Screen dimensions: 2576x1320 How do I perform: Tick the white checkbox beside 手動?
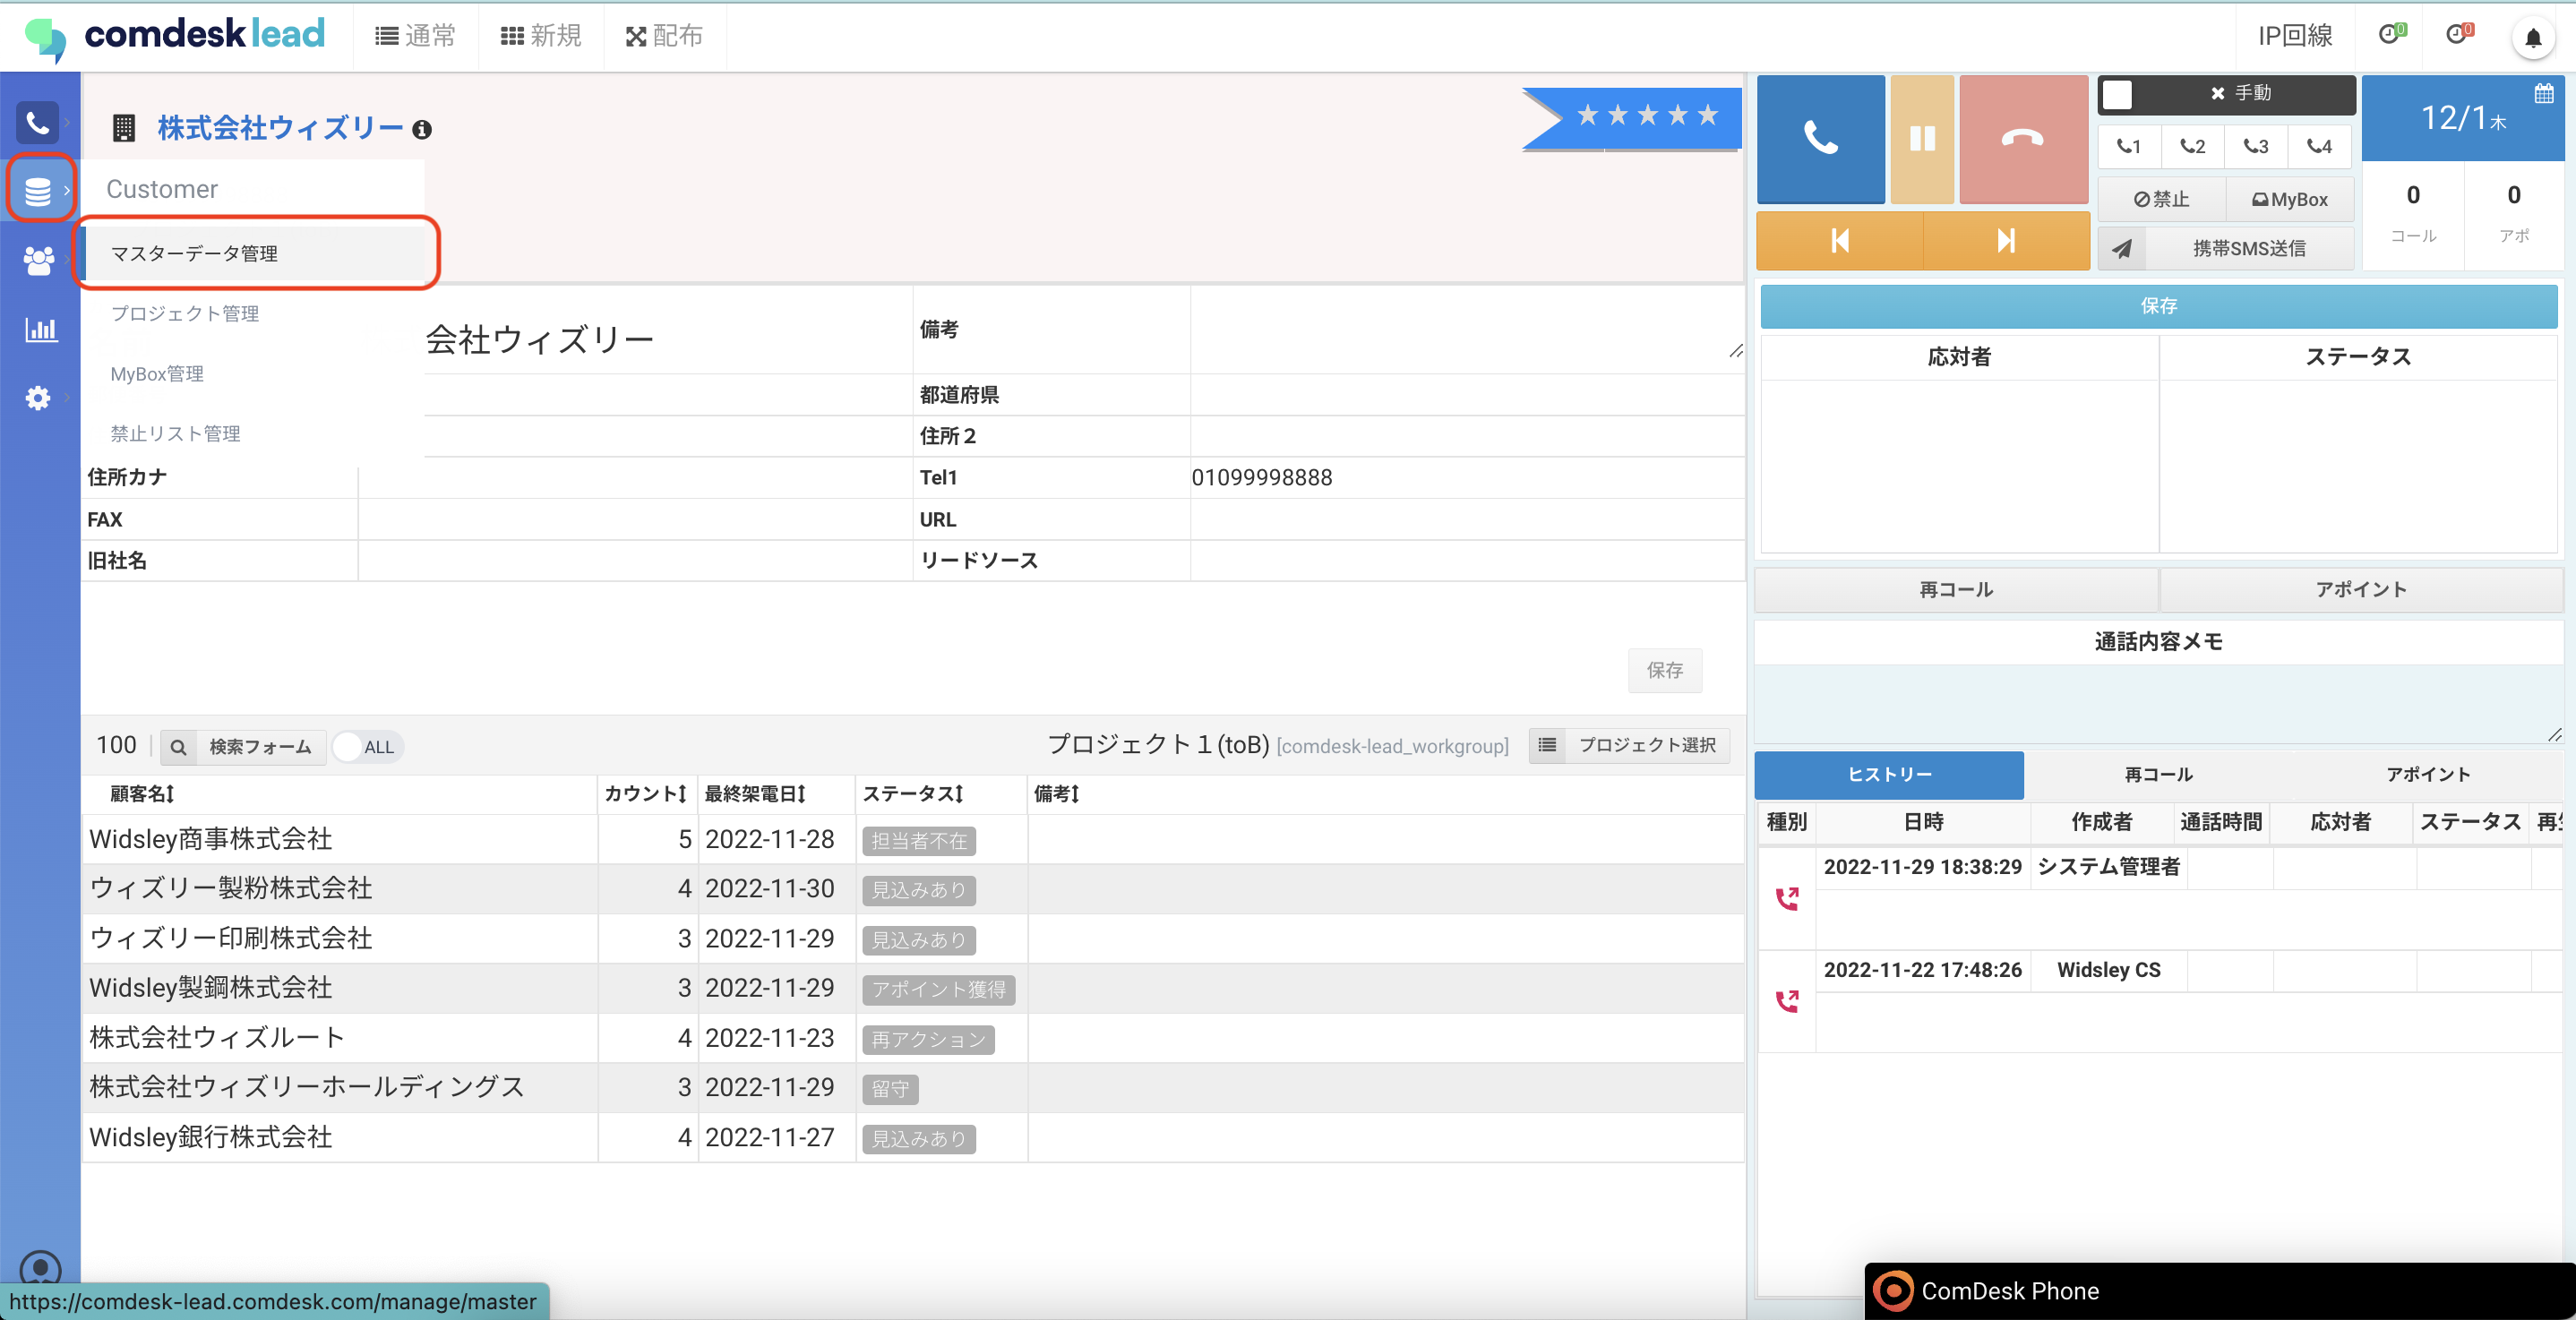(x=2117, y=95)
